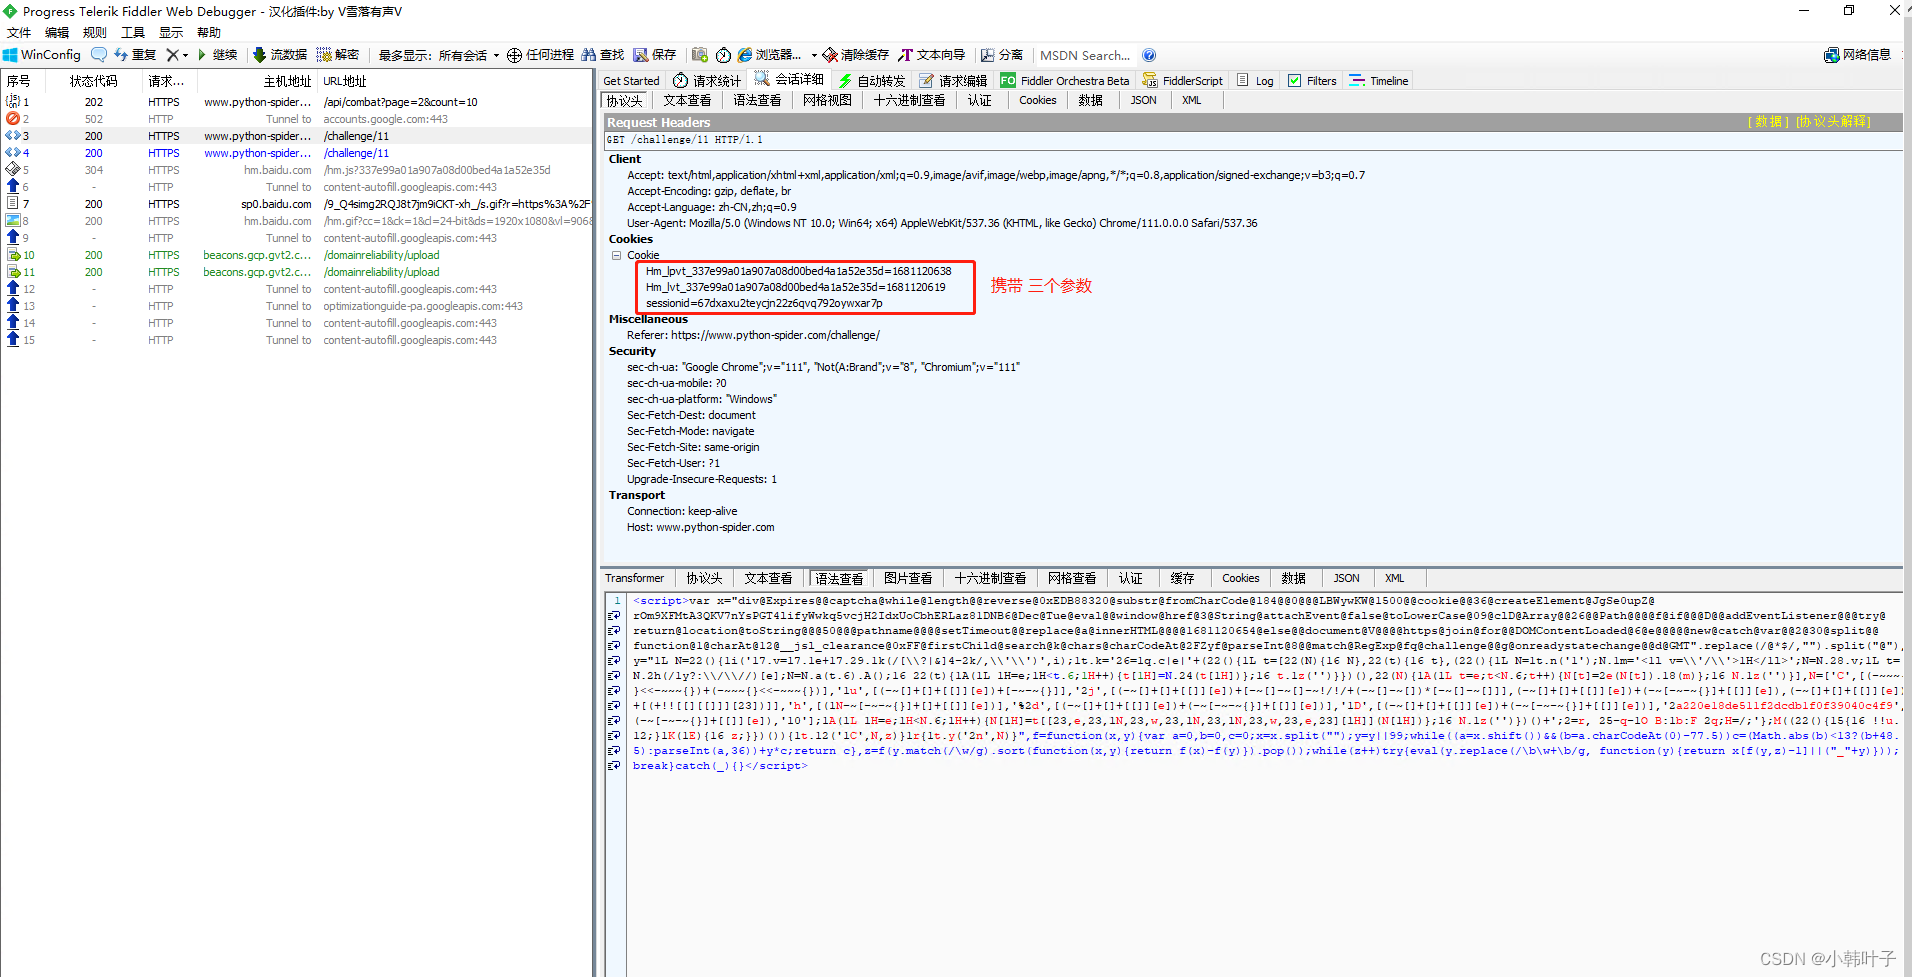Toggle 流数据 (Stream) mode
1912x977 pixels.
[280, 55]
